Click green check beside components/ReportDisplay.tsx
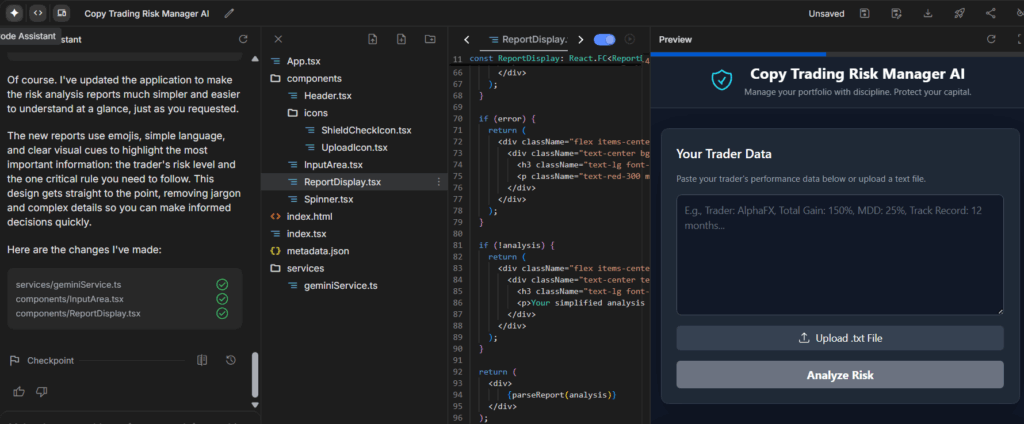1024x424 pixels. click(222, 314)
